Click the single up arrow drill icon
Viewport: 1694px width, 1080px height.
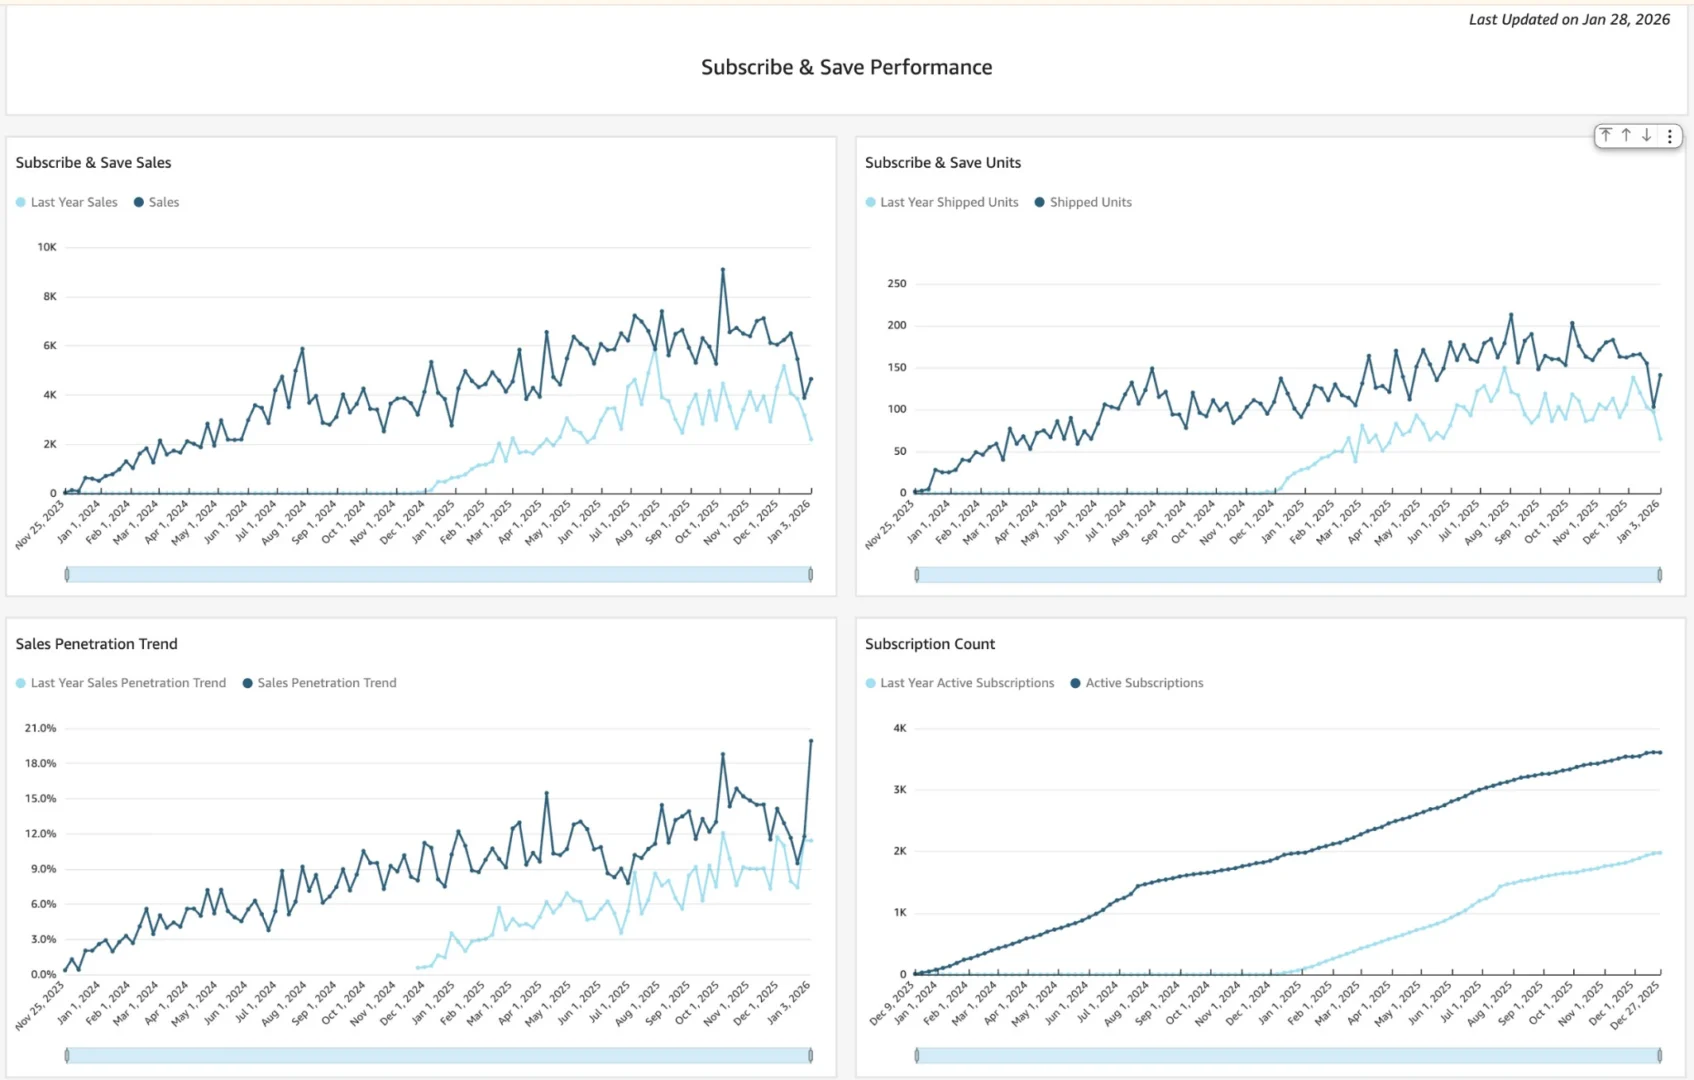(1626, 135)
